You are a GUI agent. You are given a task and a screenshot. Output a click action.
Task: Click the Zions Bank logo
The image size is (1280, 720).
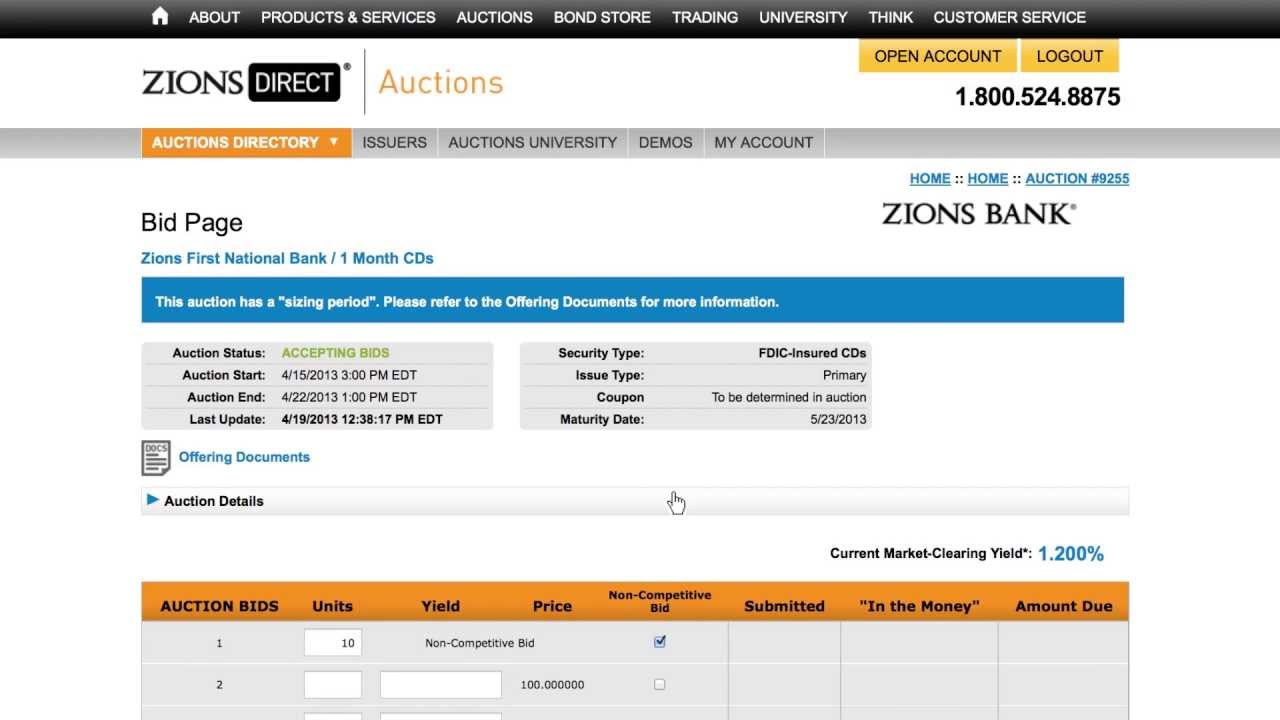coord(979,214)
